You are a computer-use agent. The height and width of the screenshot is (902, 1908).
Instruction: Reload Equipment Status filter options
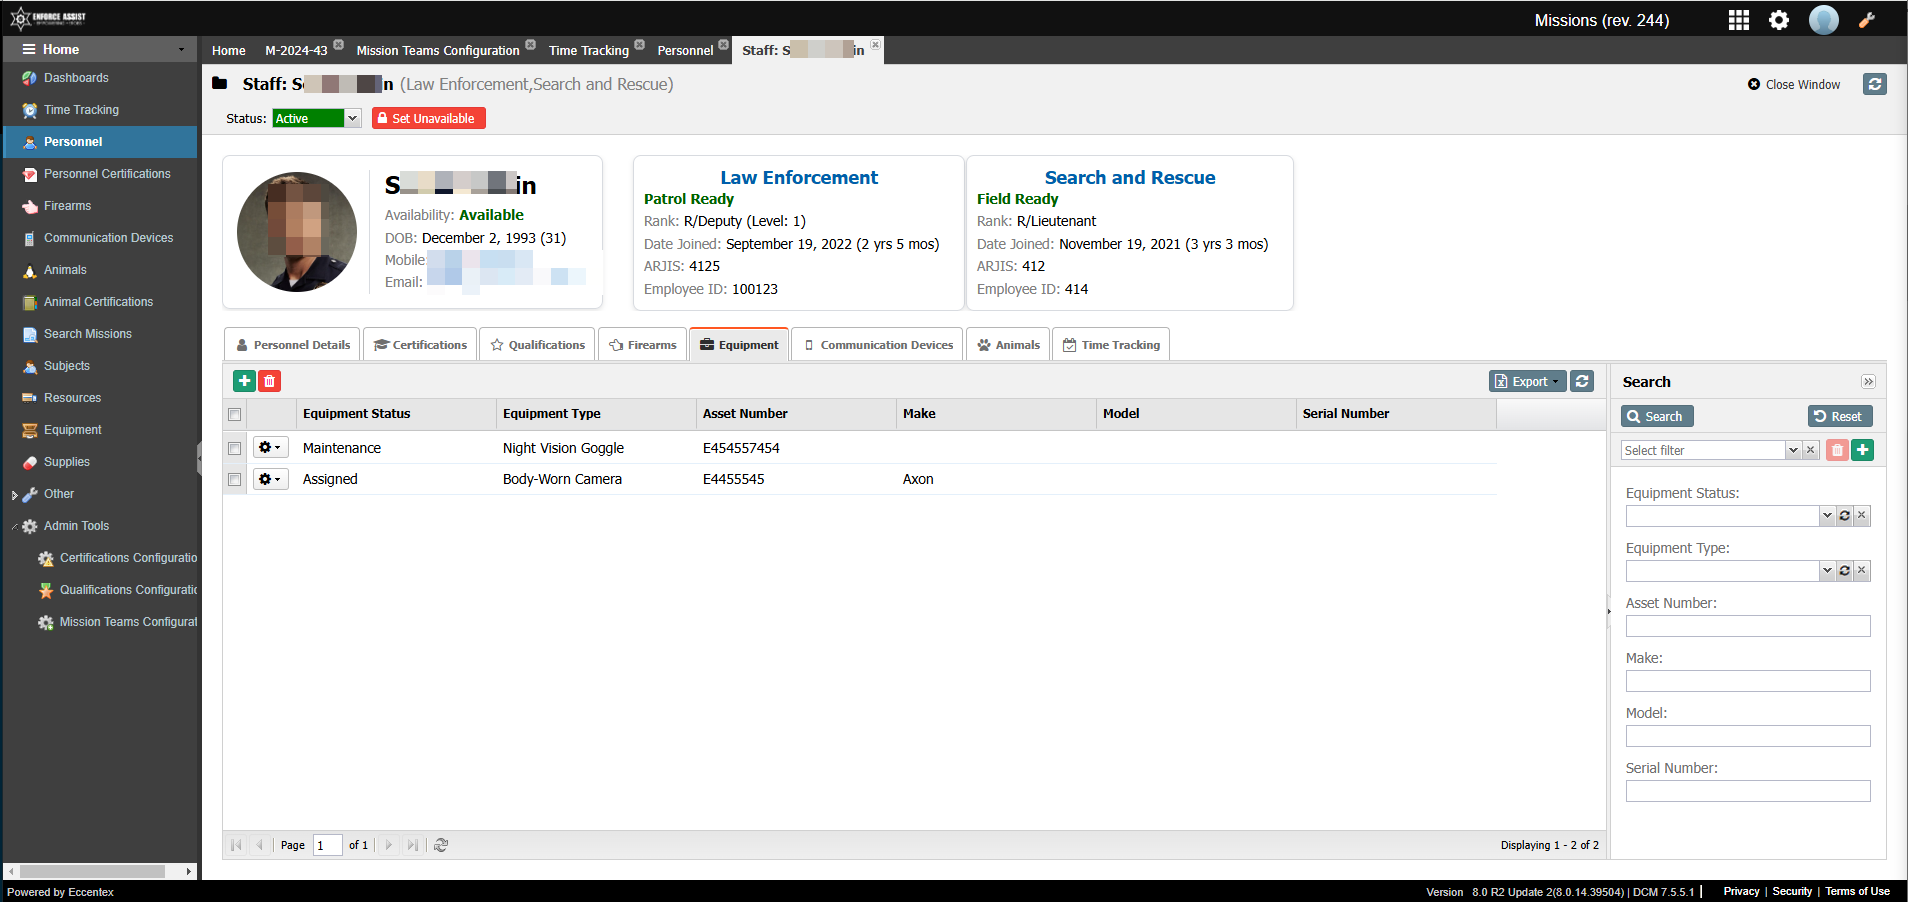click(x=1844, y=516)
